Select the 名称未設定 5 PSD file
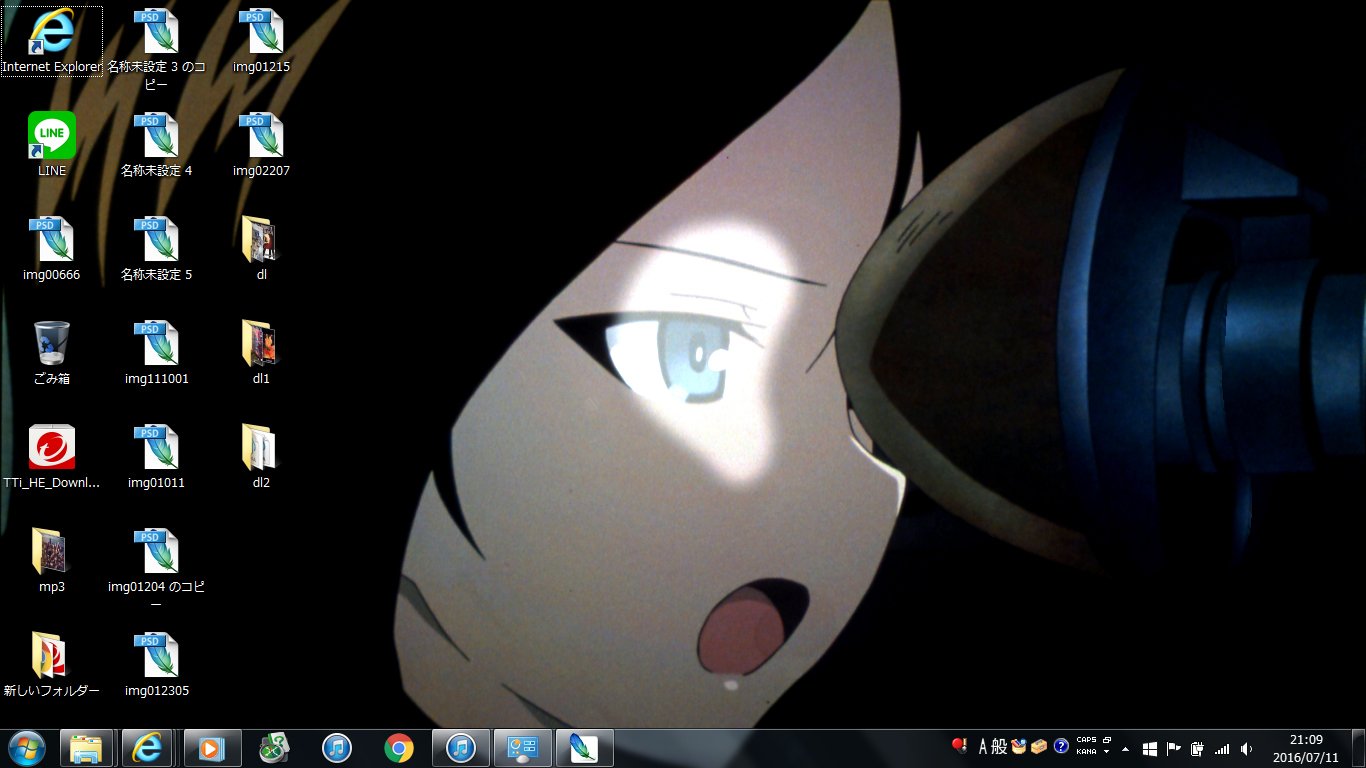Viewport: 1366px width, 768px height. click(x=156, y=249)
